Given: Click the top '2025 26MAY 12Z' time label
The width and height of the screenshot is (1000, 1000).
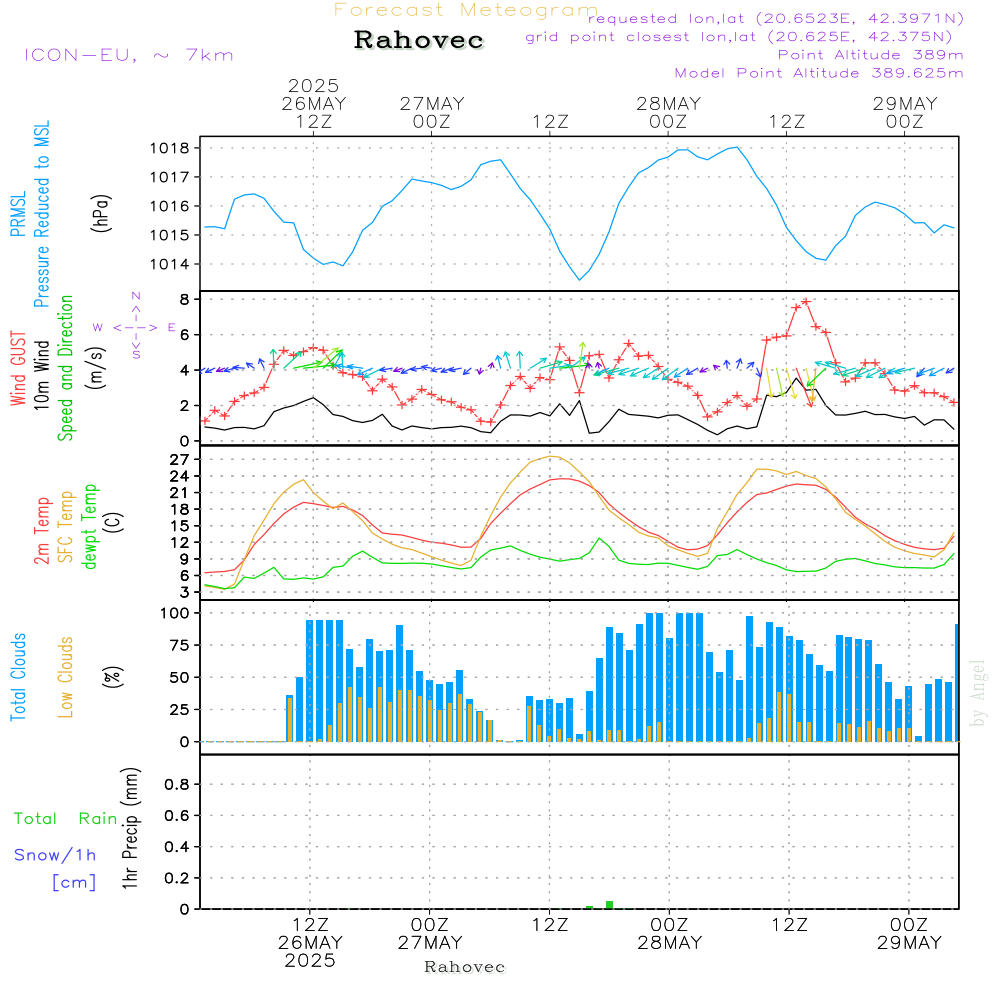Looking at the screenshot, I should coord(314,103).
